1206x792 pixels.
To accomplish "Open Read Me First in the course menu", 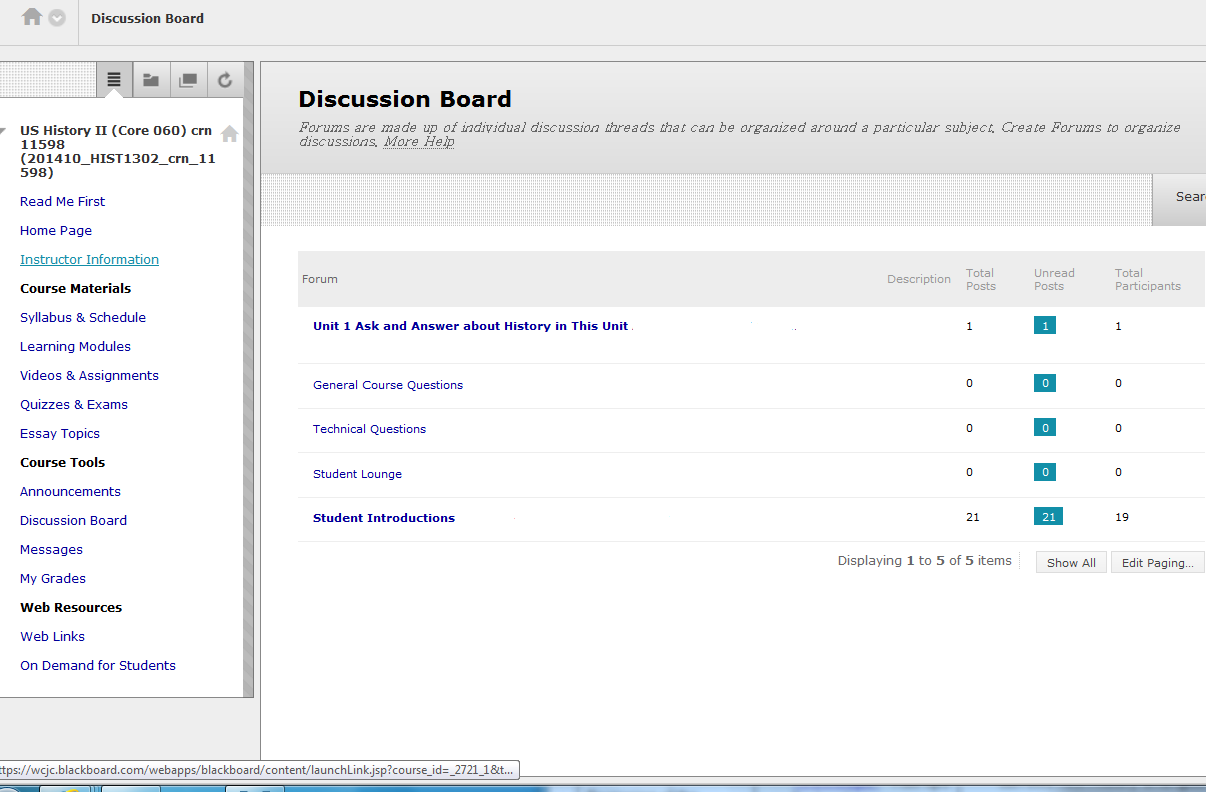I will click(62, 201).
